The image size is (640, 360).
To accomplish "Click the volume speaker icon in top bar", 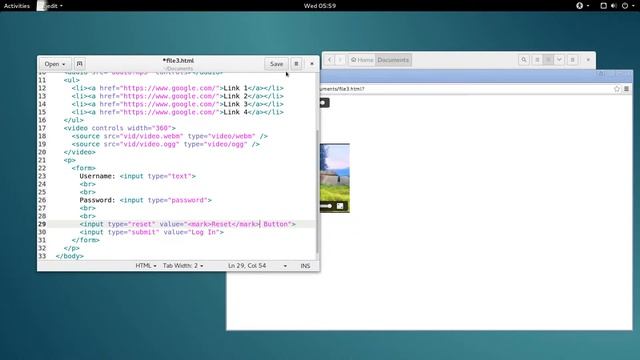I will 613,6.
